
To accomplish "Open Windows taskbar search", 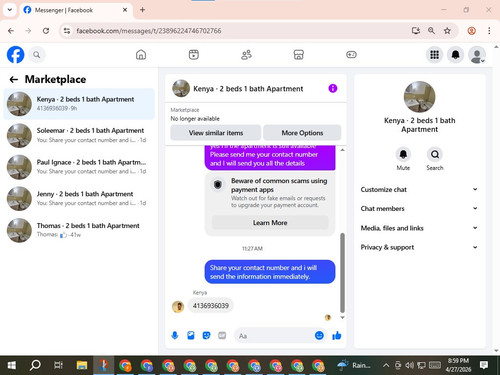I will pos(35,365).
